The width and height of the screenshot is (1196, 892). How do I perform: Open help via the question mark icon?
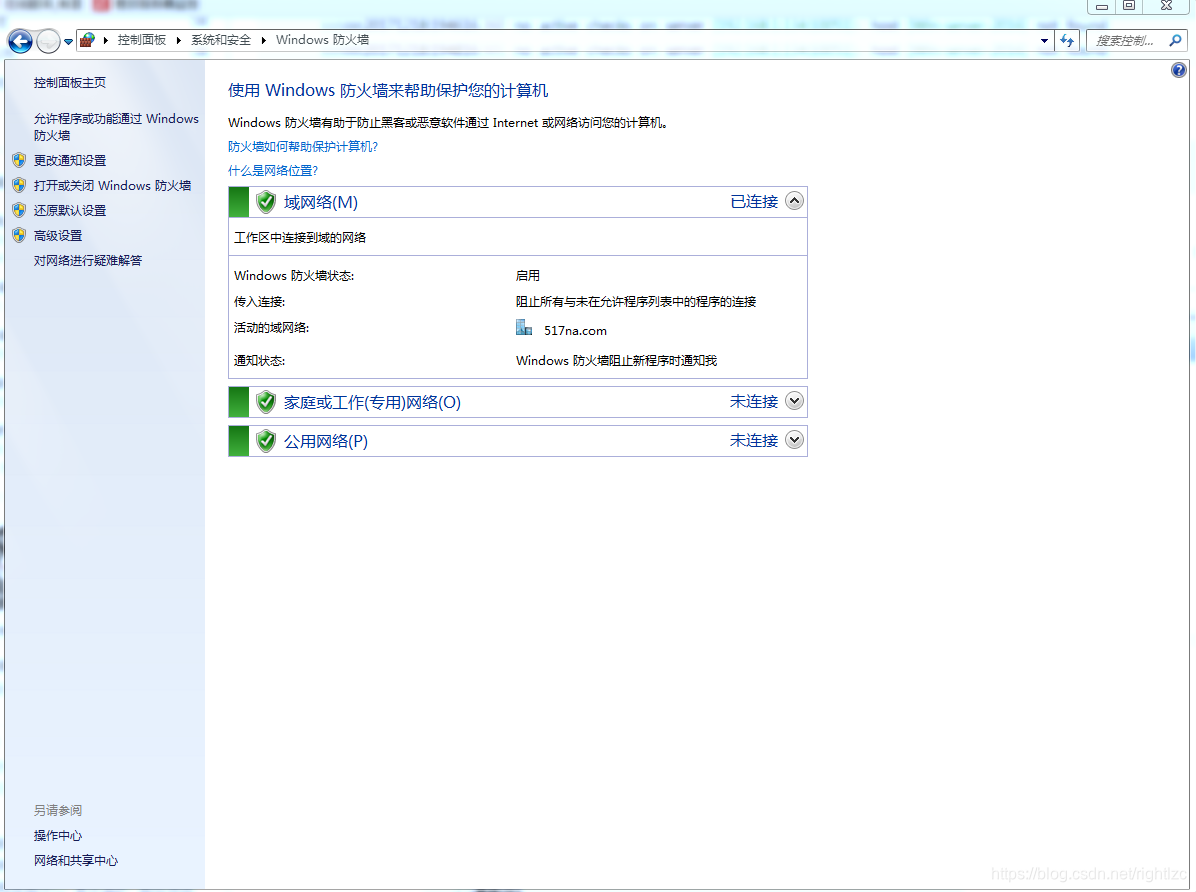1178,70
